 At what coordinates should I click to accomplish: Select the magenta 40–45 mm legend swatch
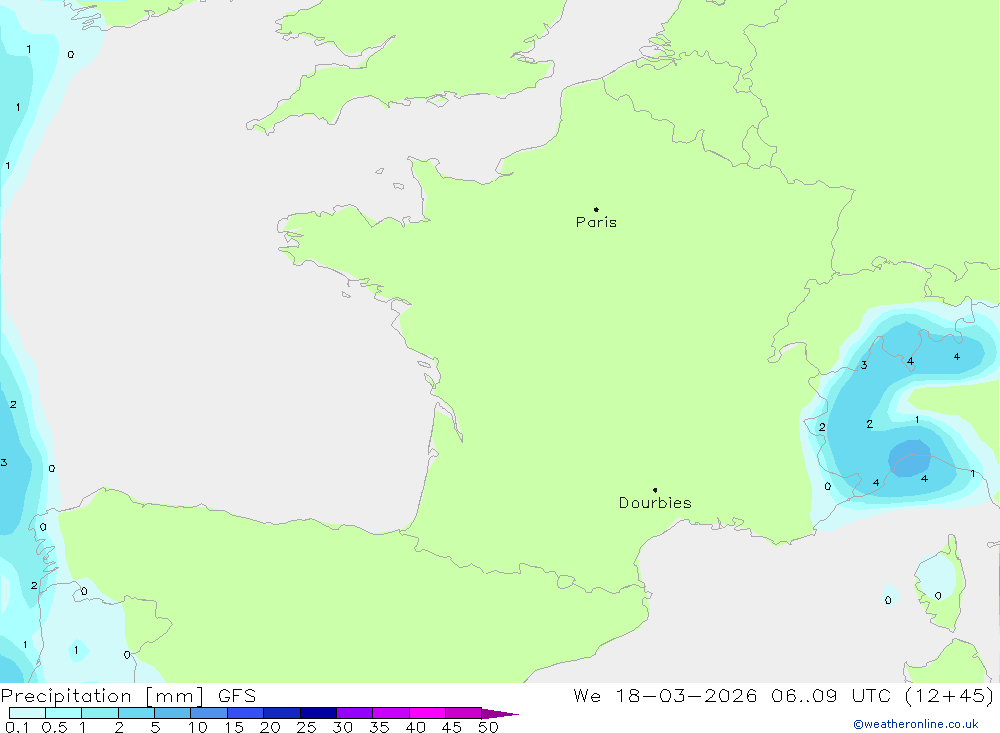(x=427, y=713)
